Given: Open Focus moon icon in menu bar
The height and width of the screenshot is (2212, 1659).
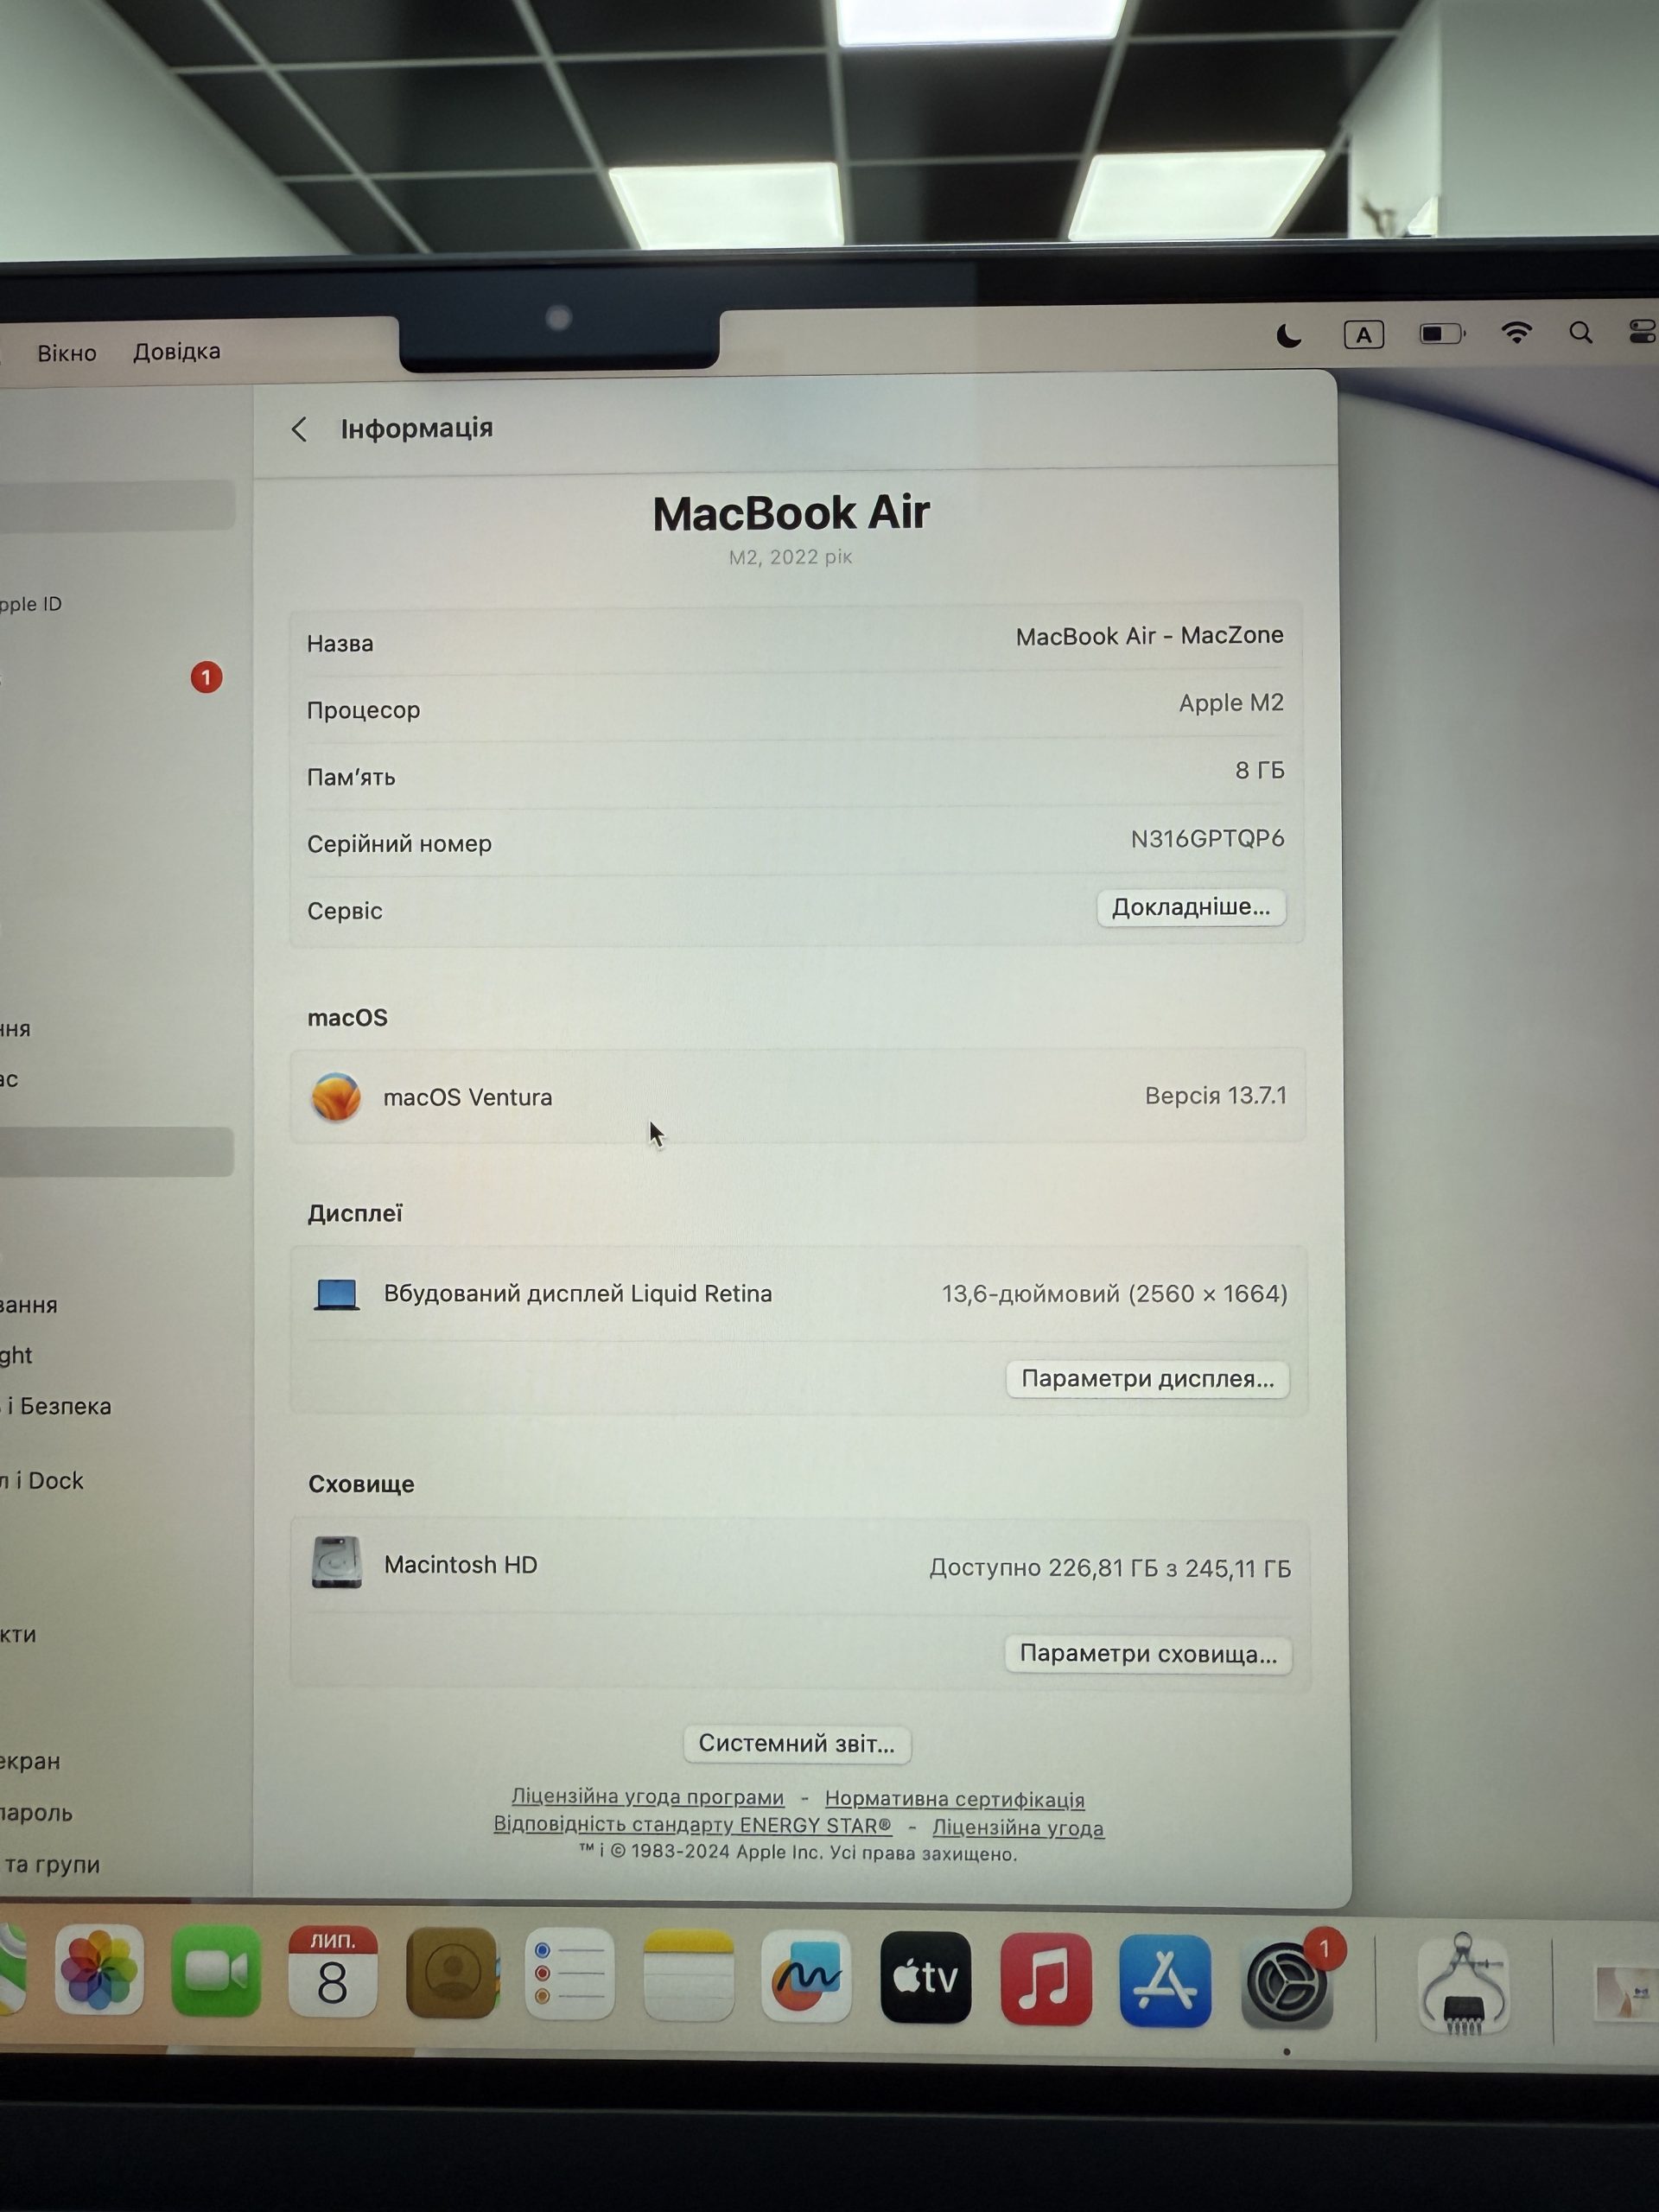Looking at the screenshot, I should [1289, 335].
